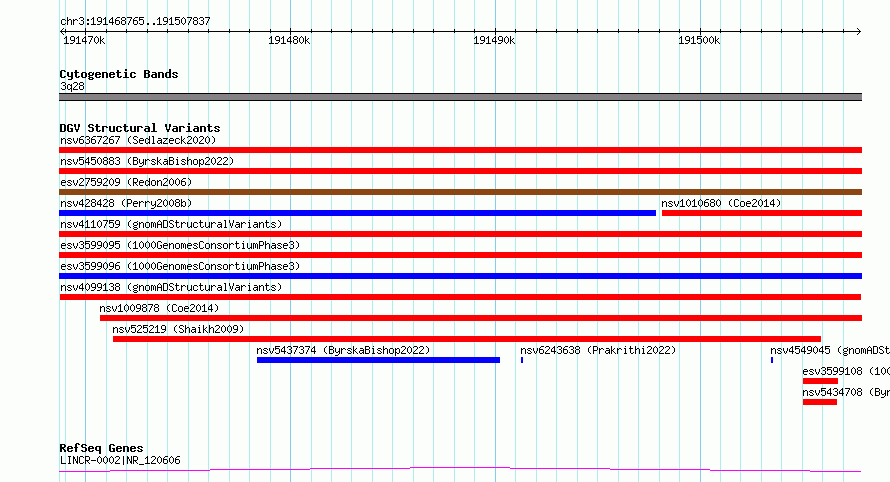Viewport: 890px width, 482px height.
Task: Select the nsv5450883 red variant bar
Action: pyautogui.click(x=460, y=171)
